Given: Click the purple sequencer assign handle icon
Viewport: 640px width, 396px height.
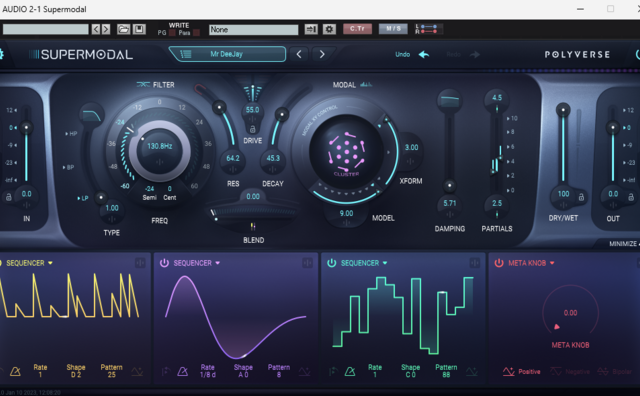Looking at the screenshot, I should pos(307,263).
